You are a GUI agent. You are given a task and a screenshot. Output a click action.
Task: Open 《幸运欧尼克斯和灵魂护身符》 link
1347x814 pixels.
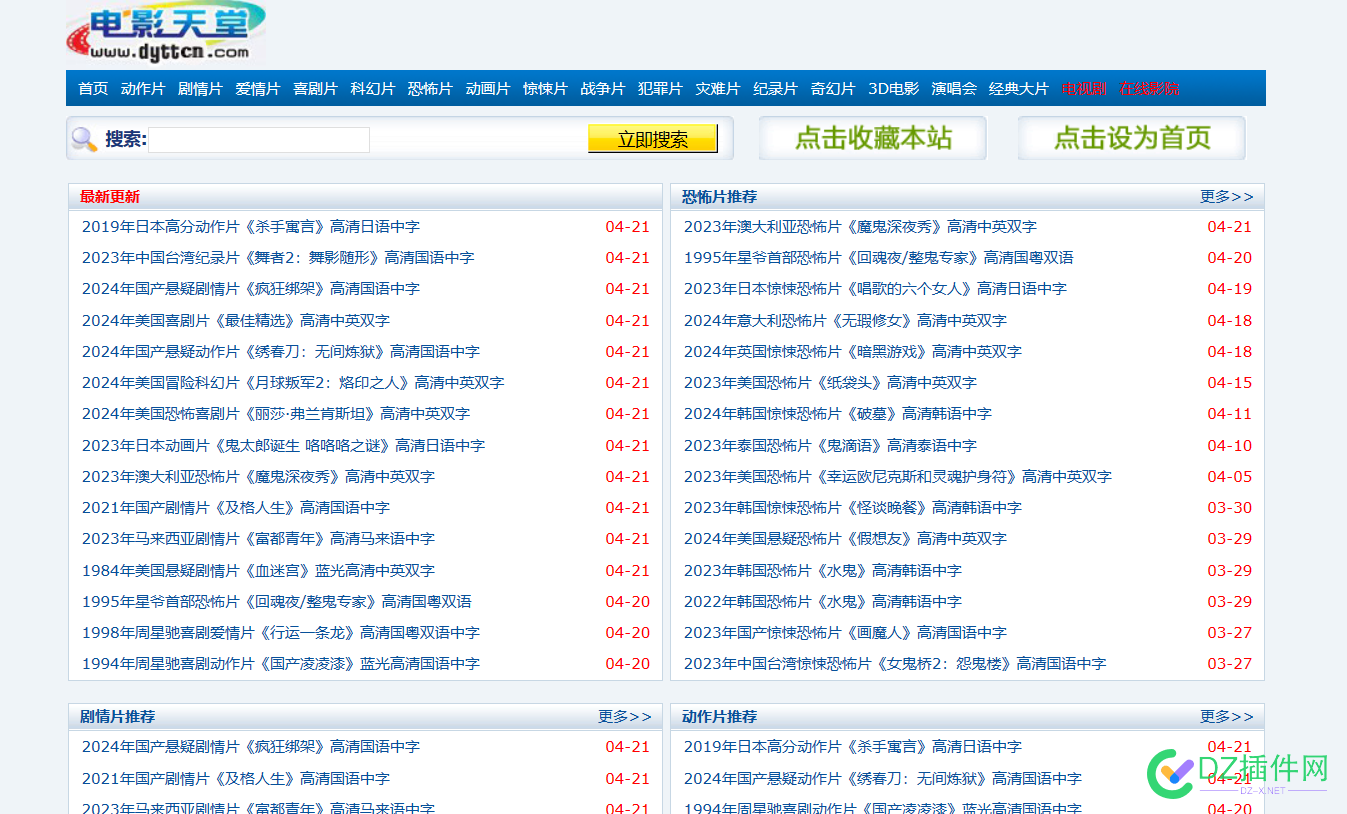point(898,477)
